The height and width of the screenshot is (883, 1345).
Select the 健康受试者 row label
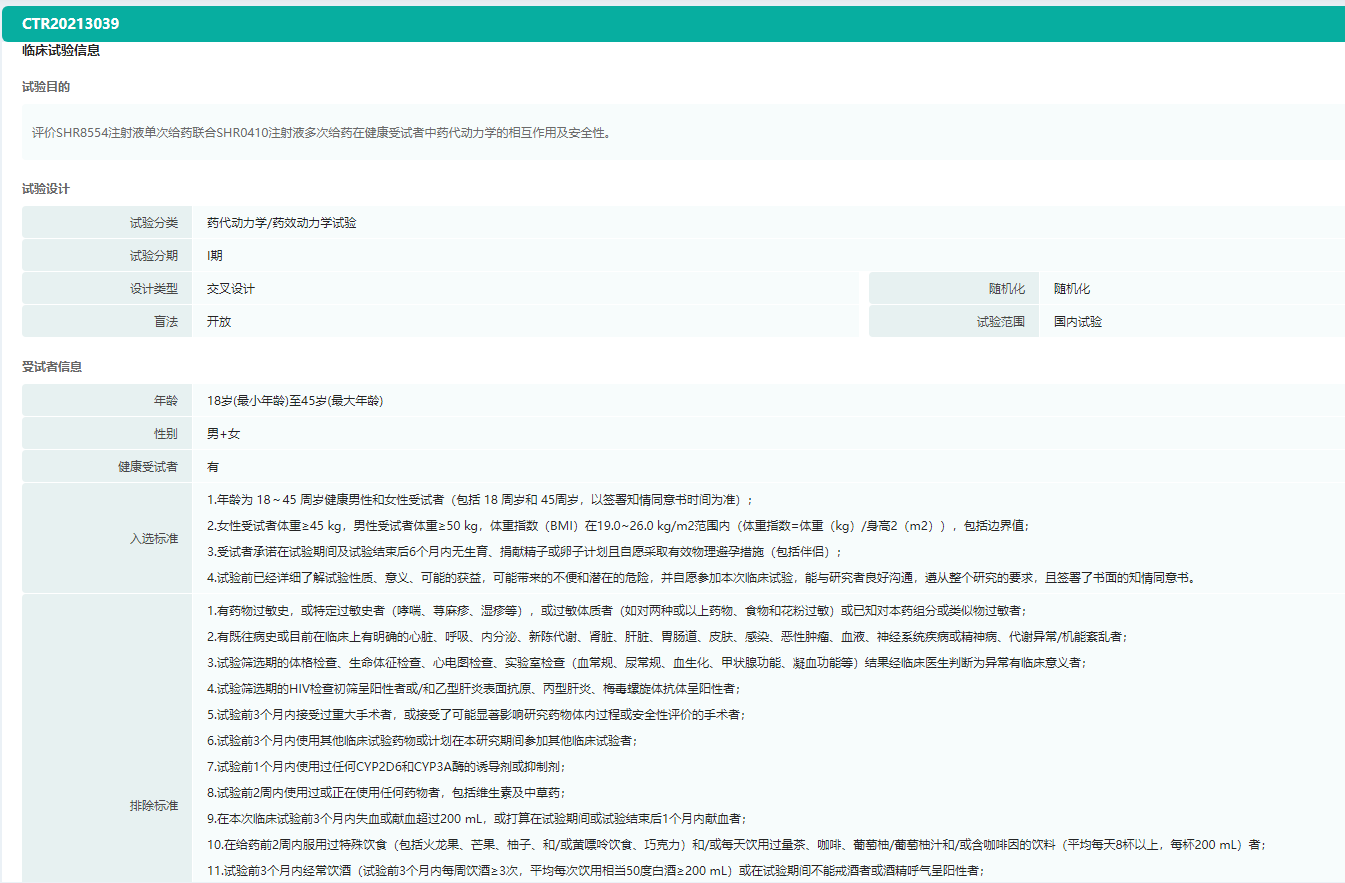click(147, 467)
